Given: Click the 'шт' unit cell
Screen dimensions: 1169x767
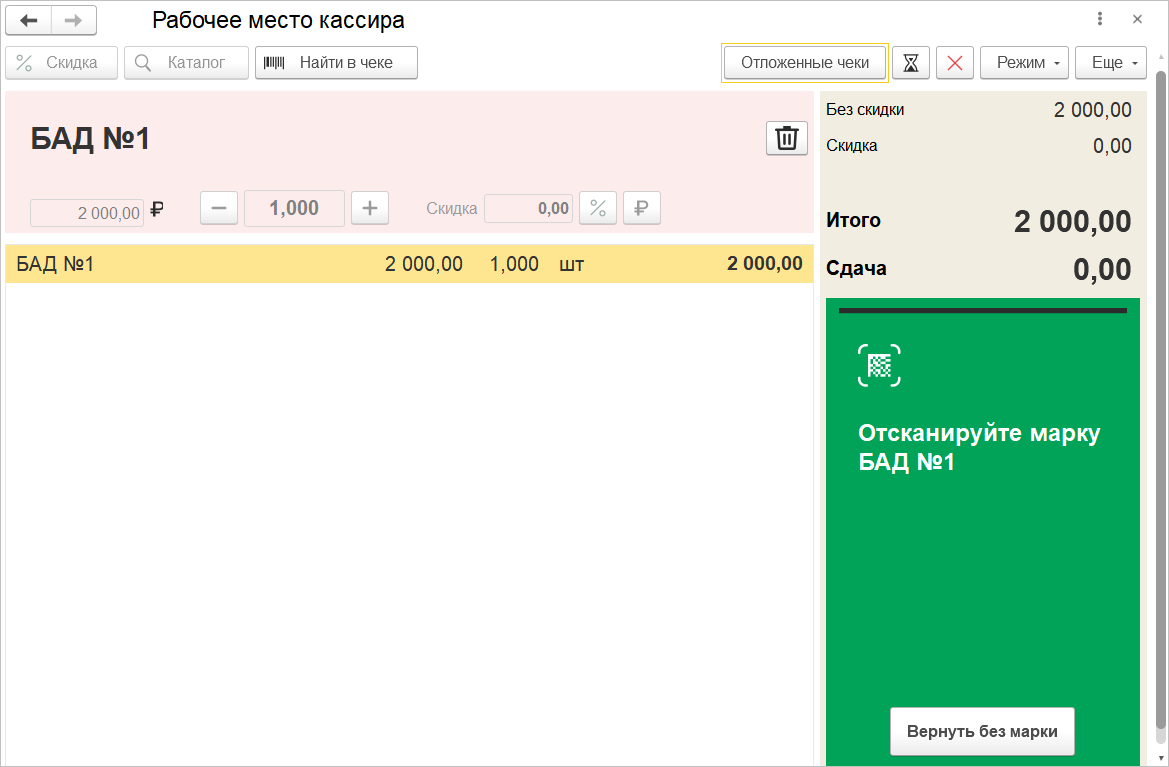Looking at the screenshot, I should (571, 265).
